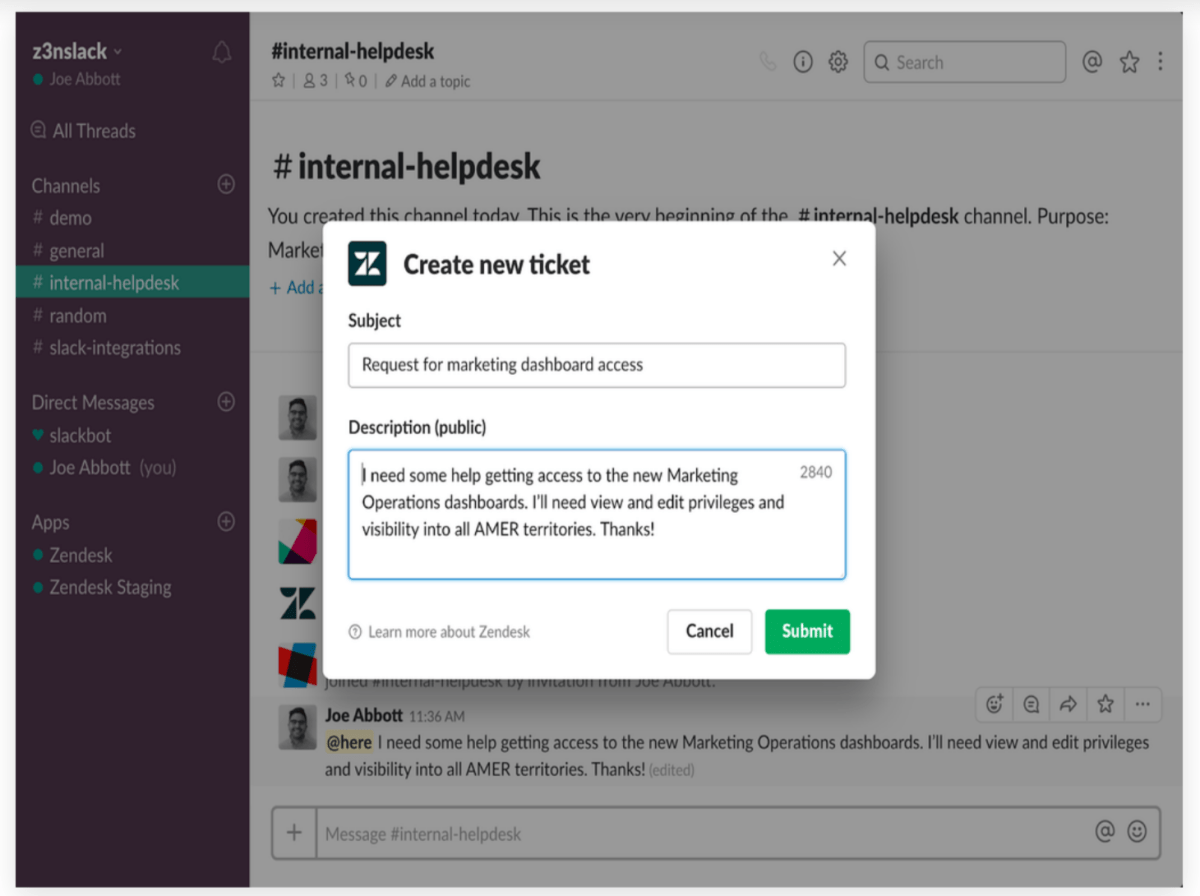The height and width of the screenshot is (896, 1200).
Task: Add emoji reaction to Joe Abbott's message
Action: tap(993, 704)
